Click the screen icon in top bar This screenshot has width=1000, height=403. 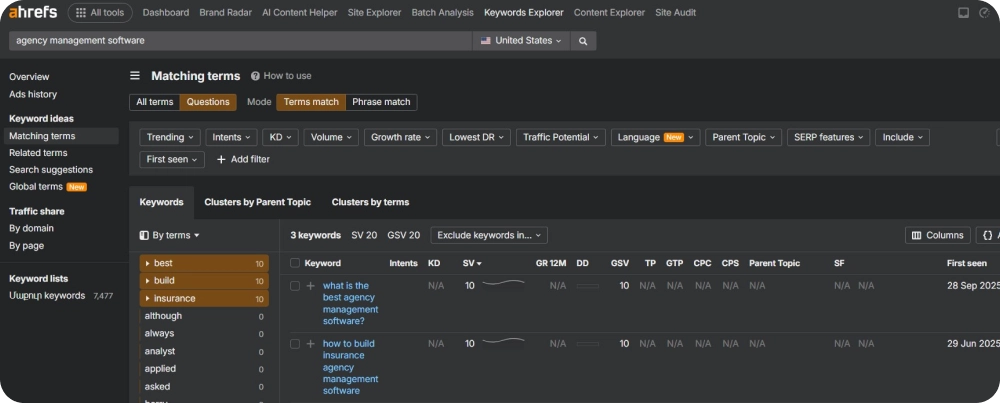pos(963,13)
